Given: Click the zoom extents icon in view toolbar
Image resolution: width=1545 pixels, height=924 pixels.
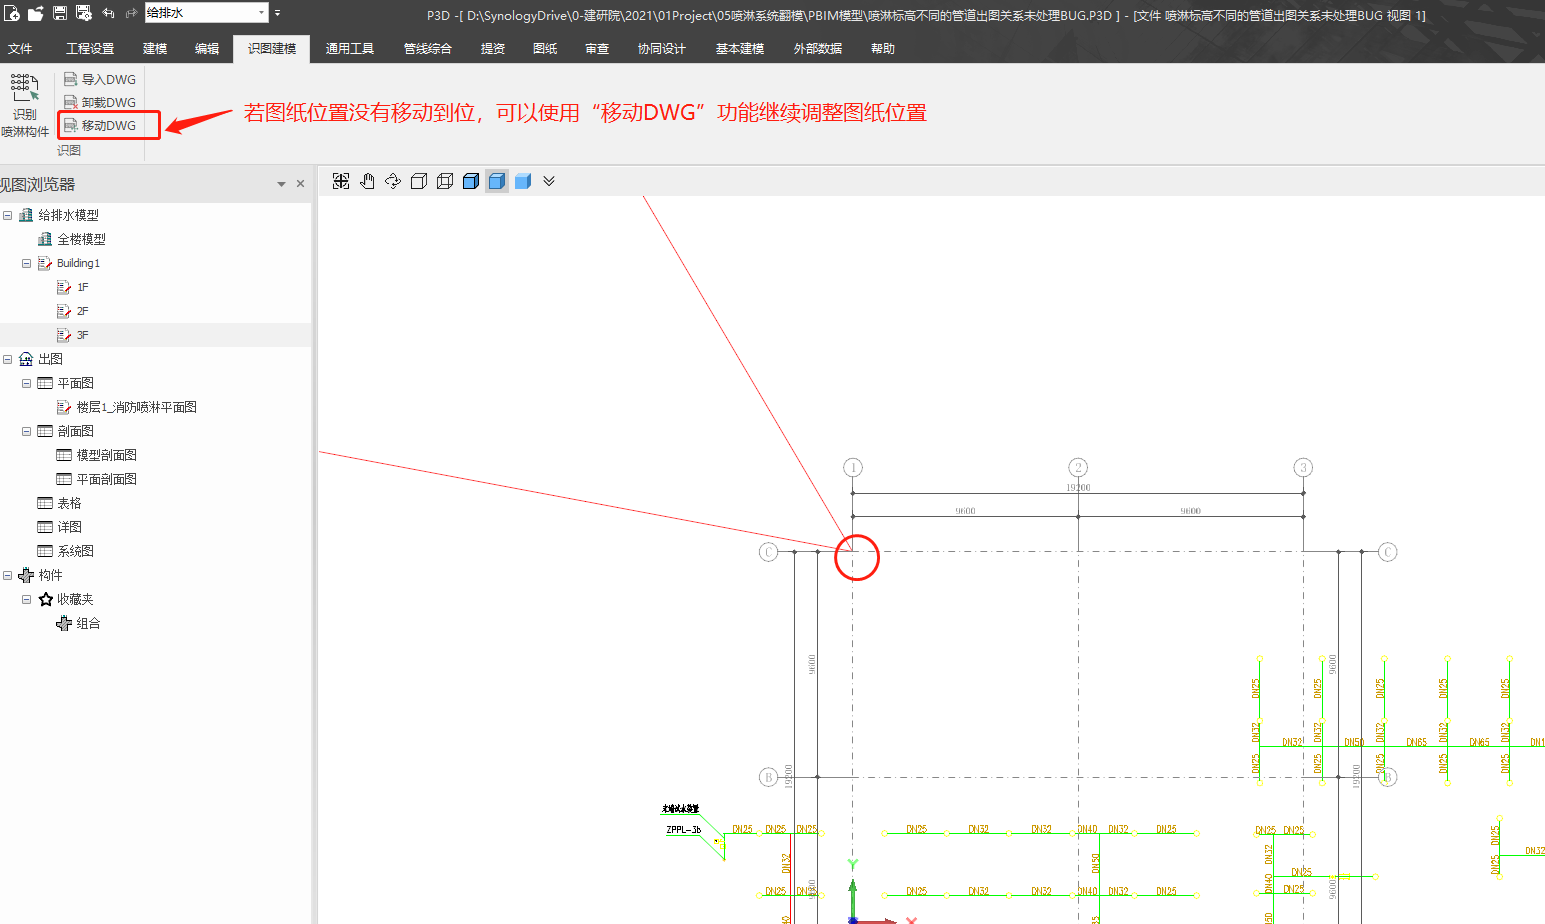Looking at the screenshot, I should pyautogui.click(x=341, y=181).
